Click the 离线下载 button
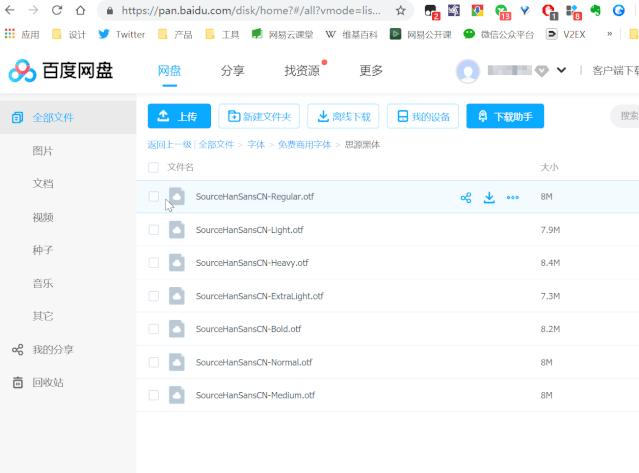This screenshot has width=639, height=473. [x=343, y=116]
